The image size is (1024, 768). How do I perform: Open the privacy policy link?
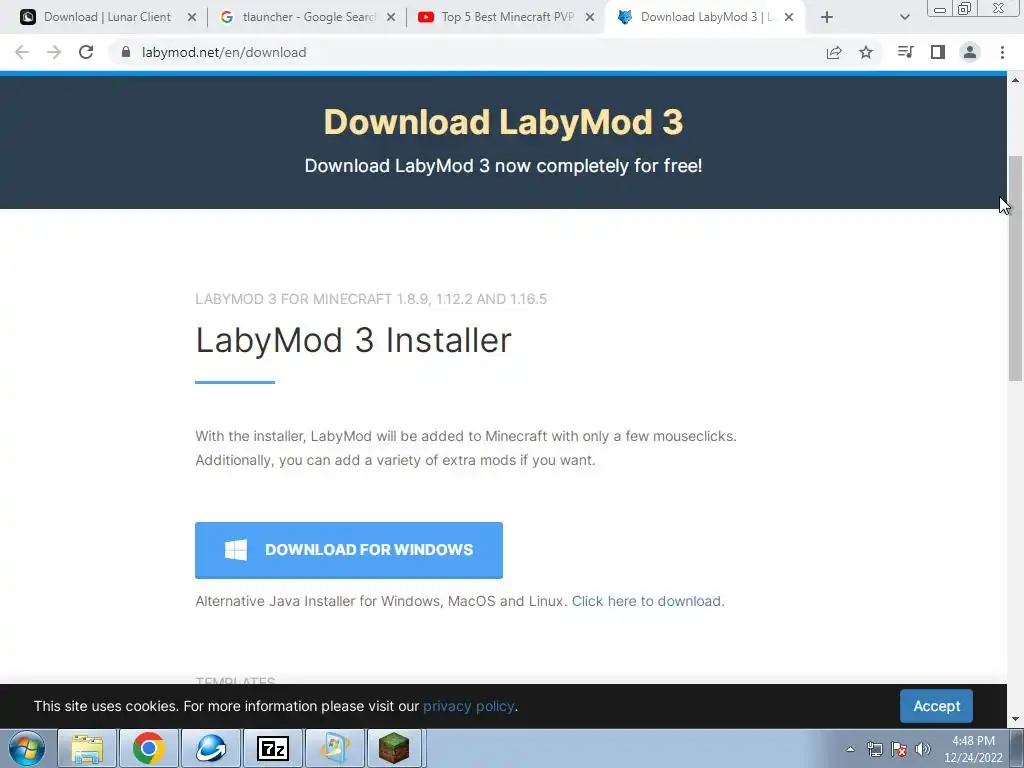point(469,706)
